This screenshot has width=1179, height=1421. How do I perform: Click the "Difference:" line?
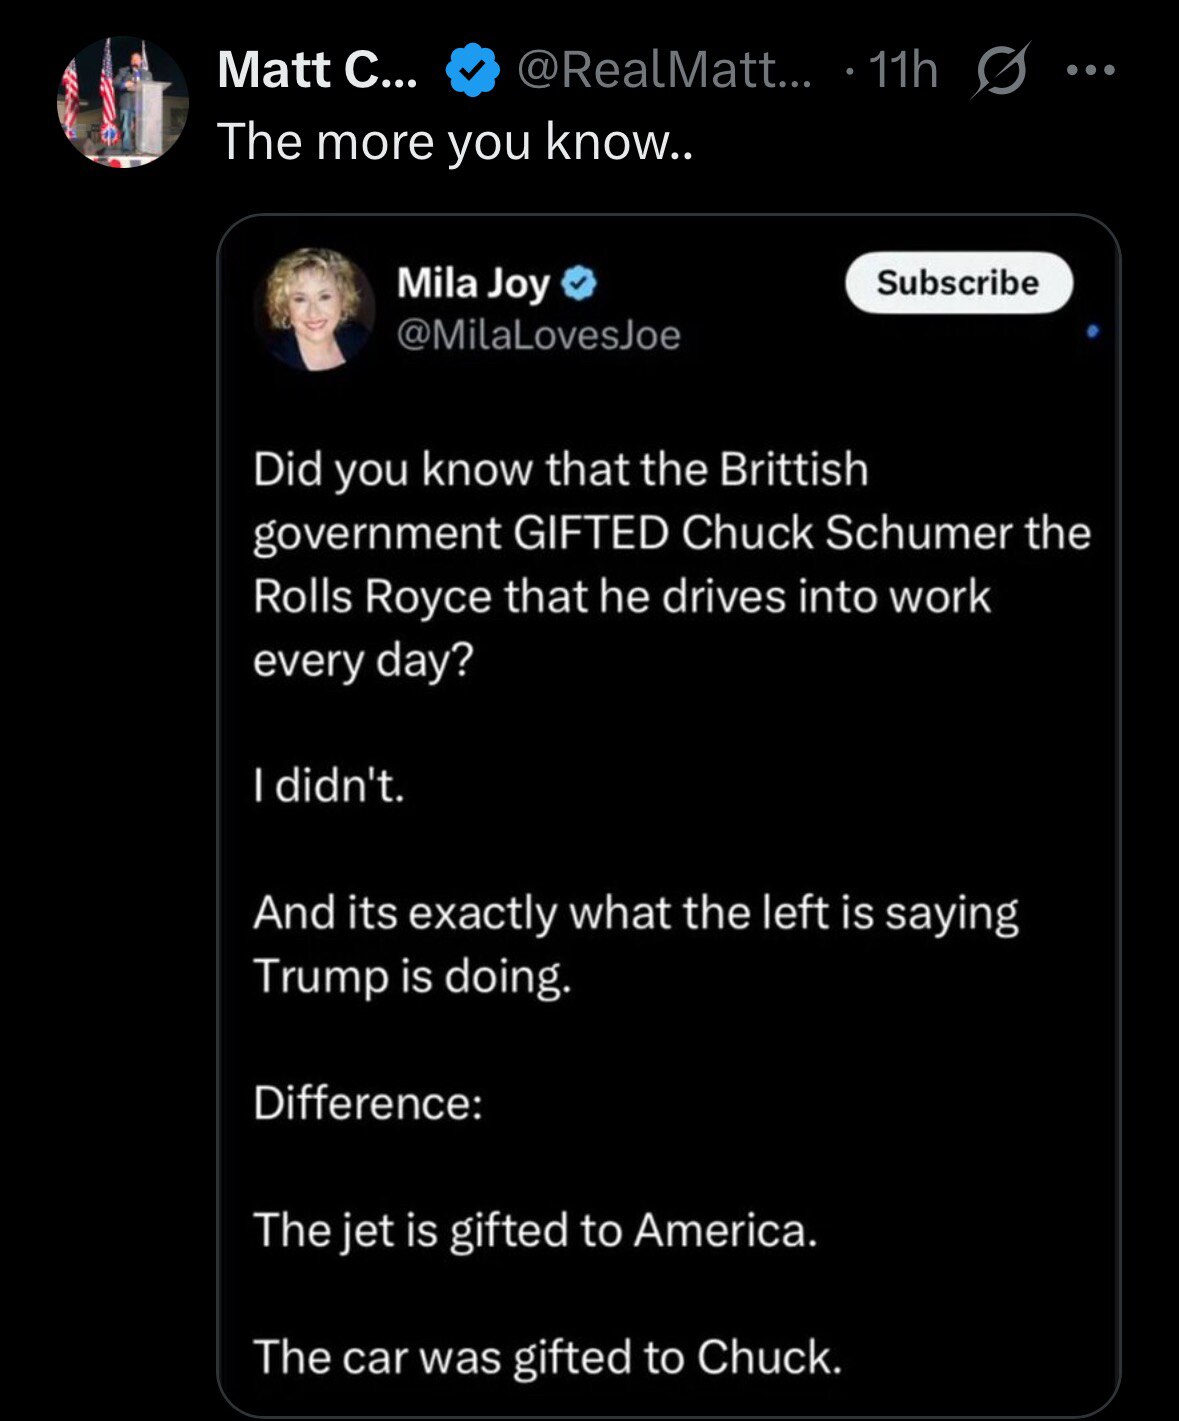(367, 1104)
